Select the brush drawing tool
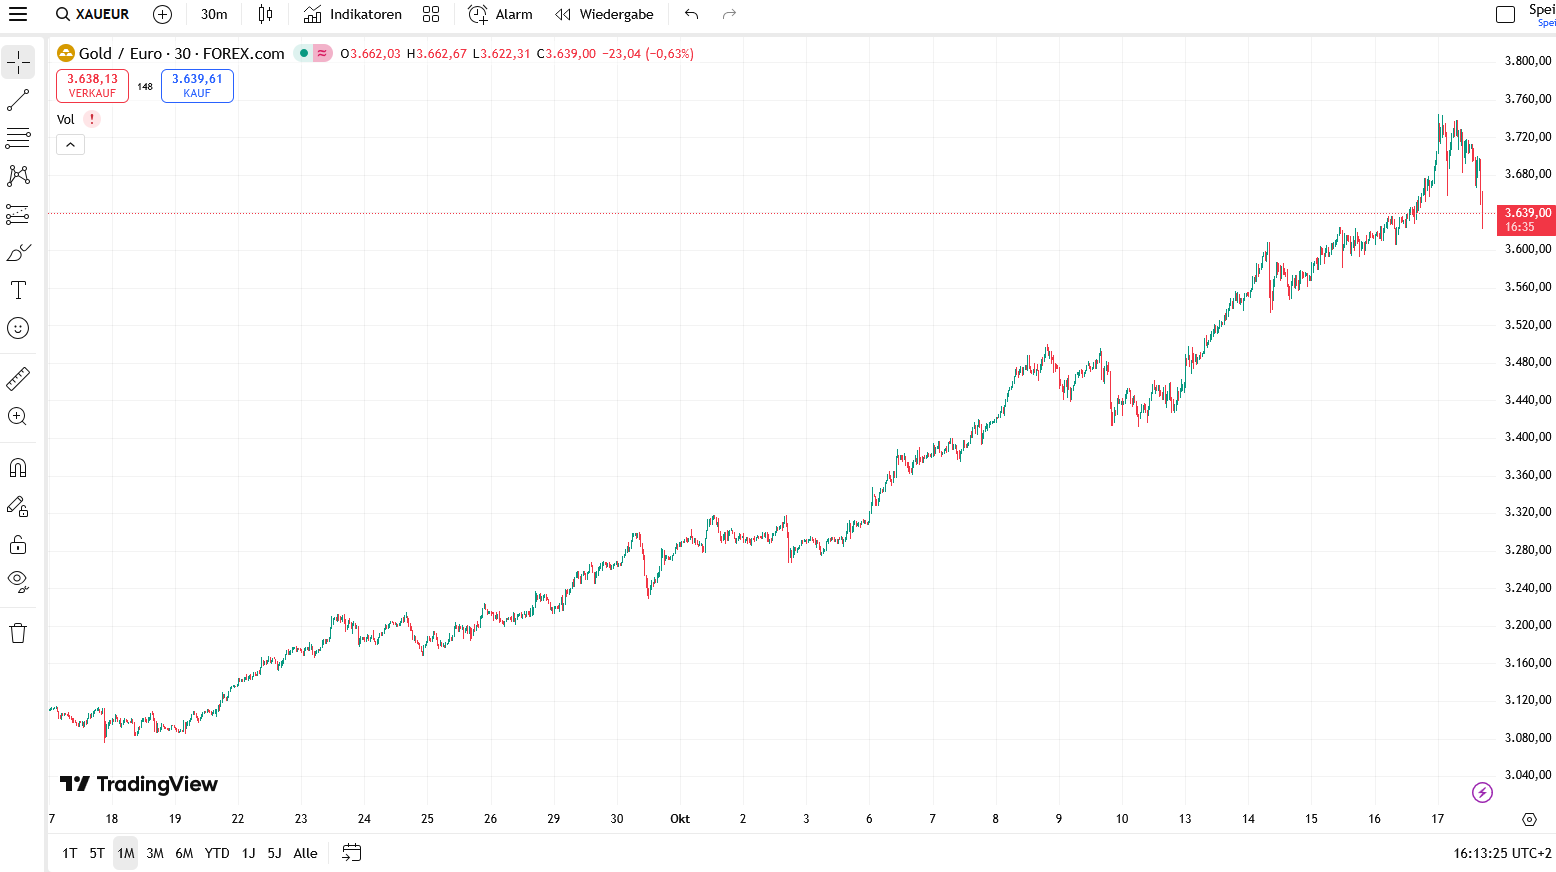1556x872 pixels. point(18,252)
